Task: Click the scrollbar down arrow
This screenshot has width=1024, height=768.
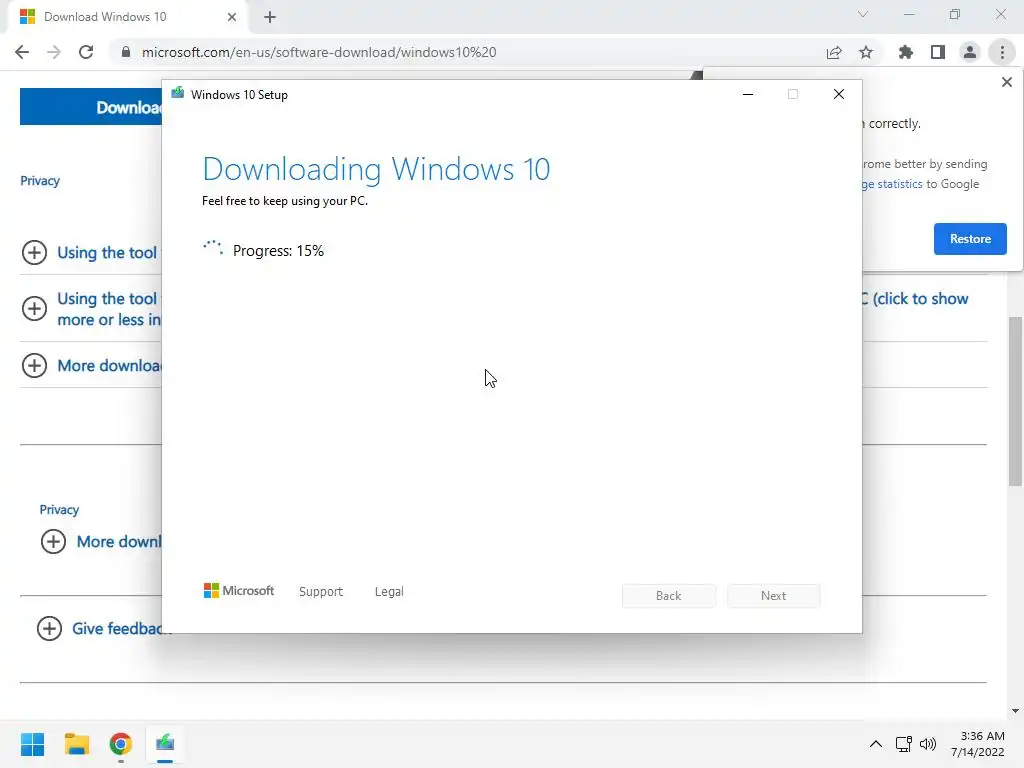Action: [x=1015, y=711]
